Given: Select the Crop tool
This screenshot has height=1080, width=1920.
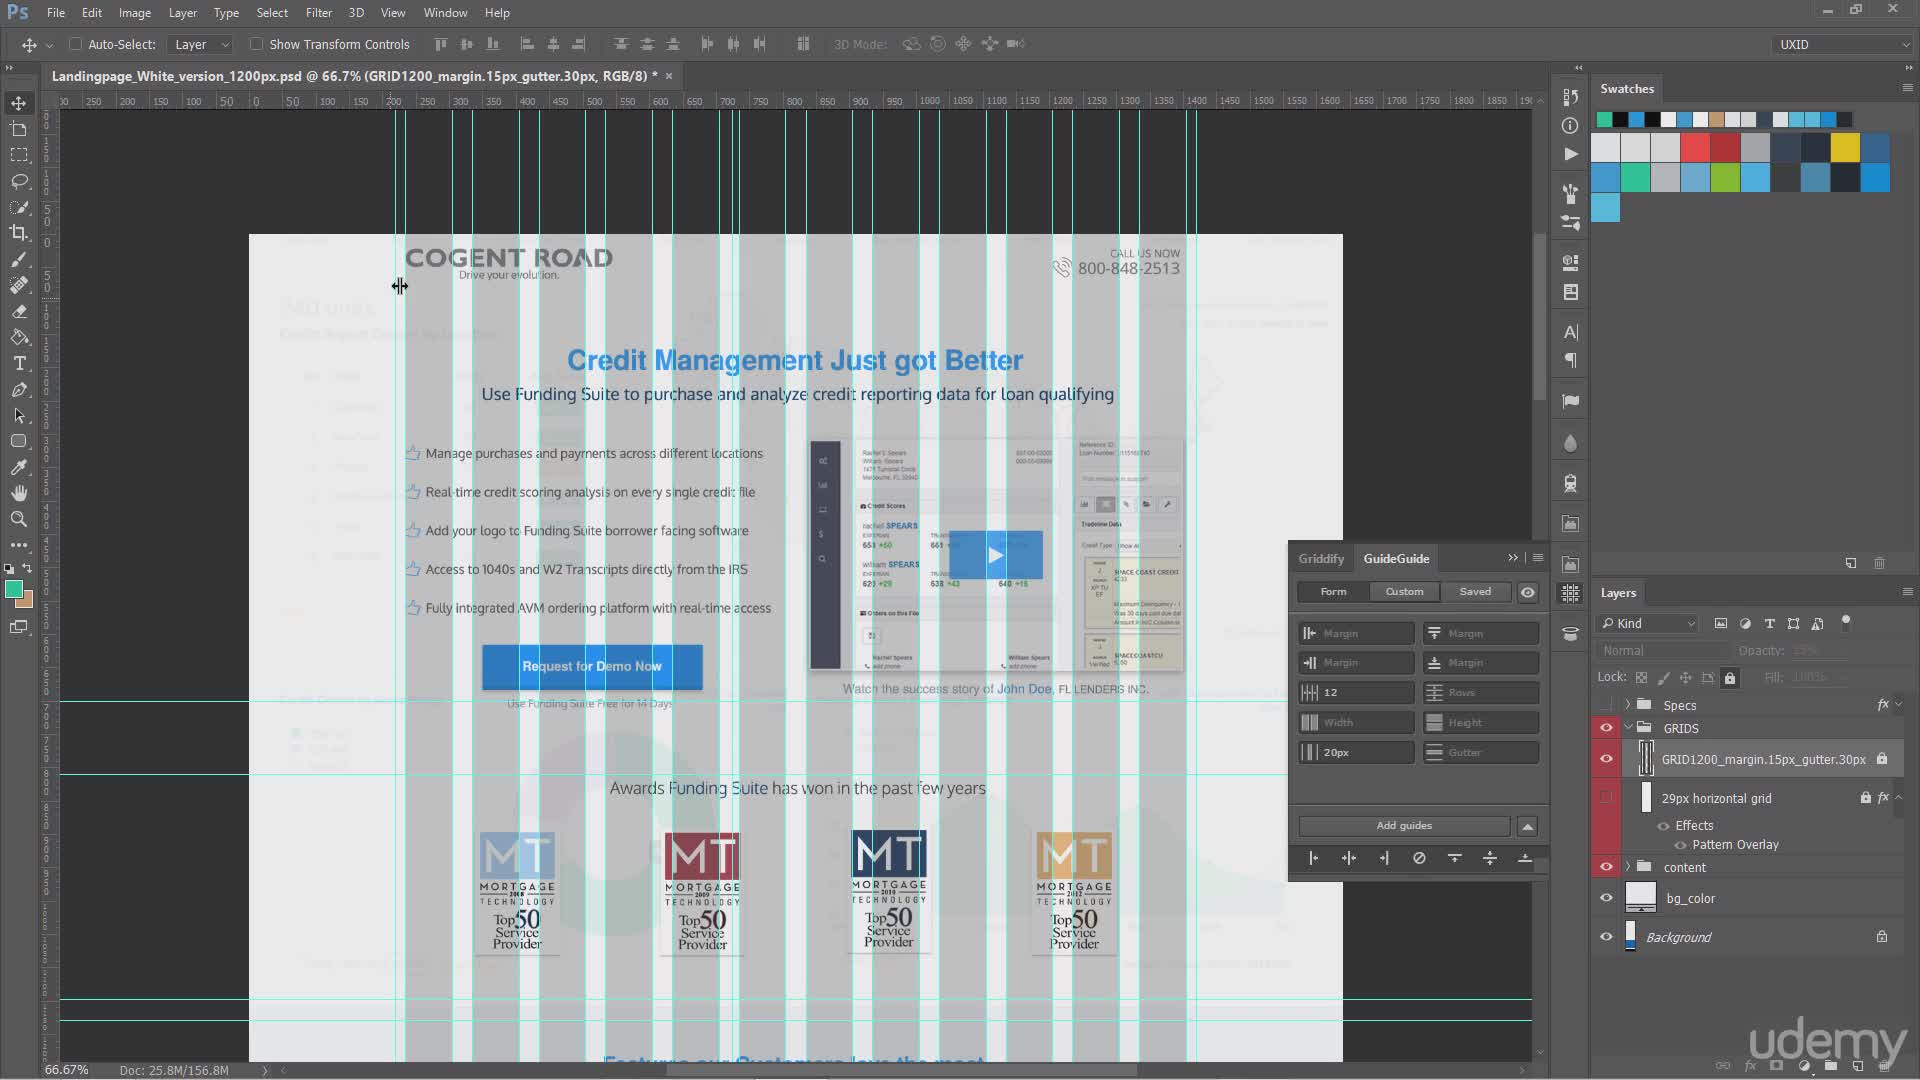Looking at the screenshot, I should click(x=19, y=233).
